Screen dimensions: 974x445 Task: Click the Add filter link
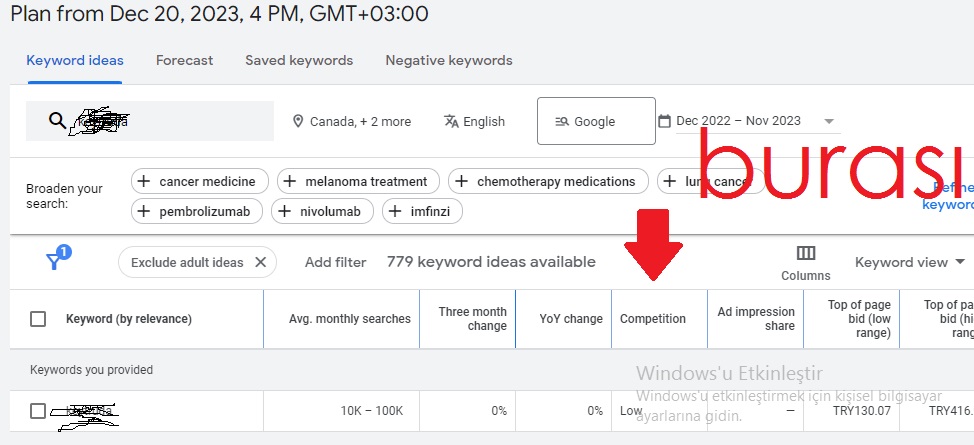point(335,262)
